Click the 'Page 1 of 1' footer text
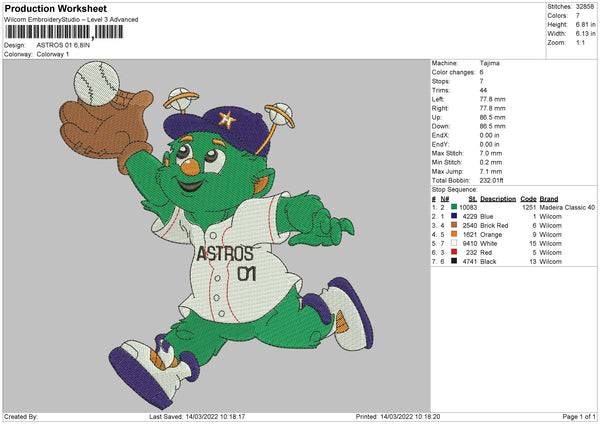Screen dimensions: 600x424 579,417
